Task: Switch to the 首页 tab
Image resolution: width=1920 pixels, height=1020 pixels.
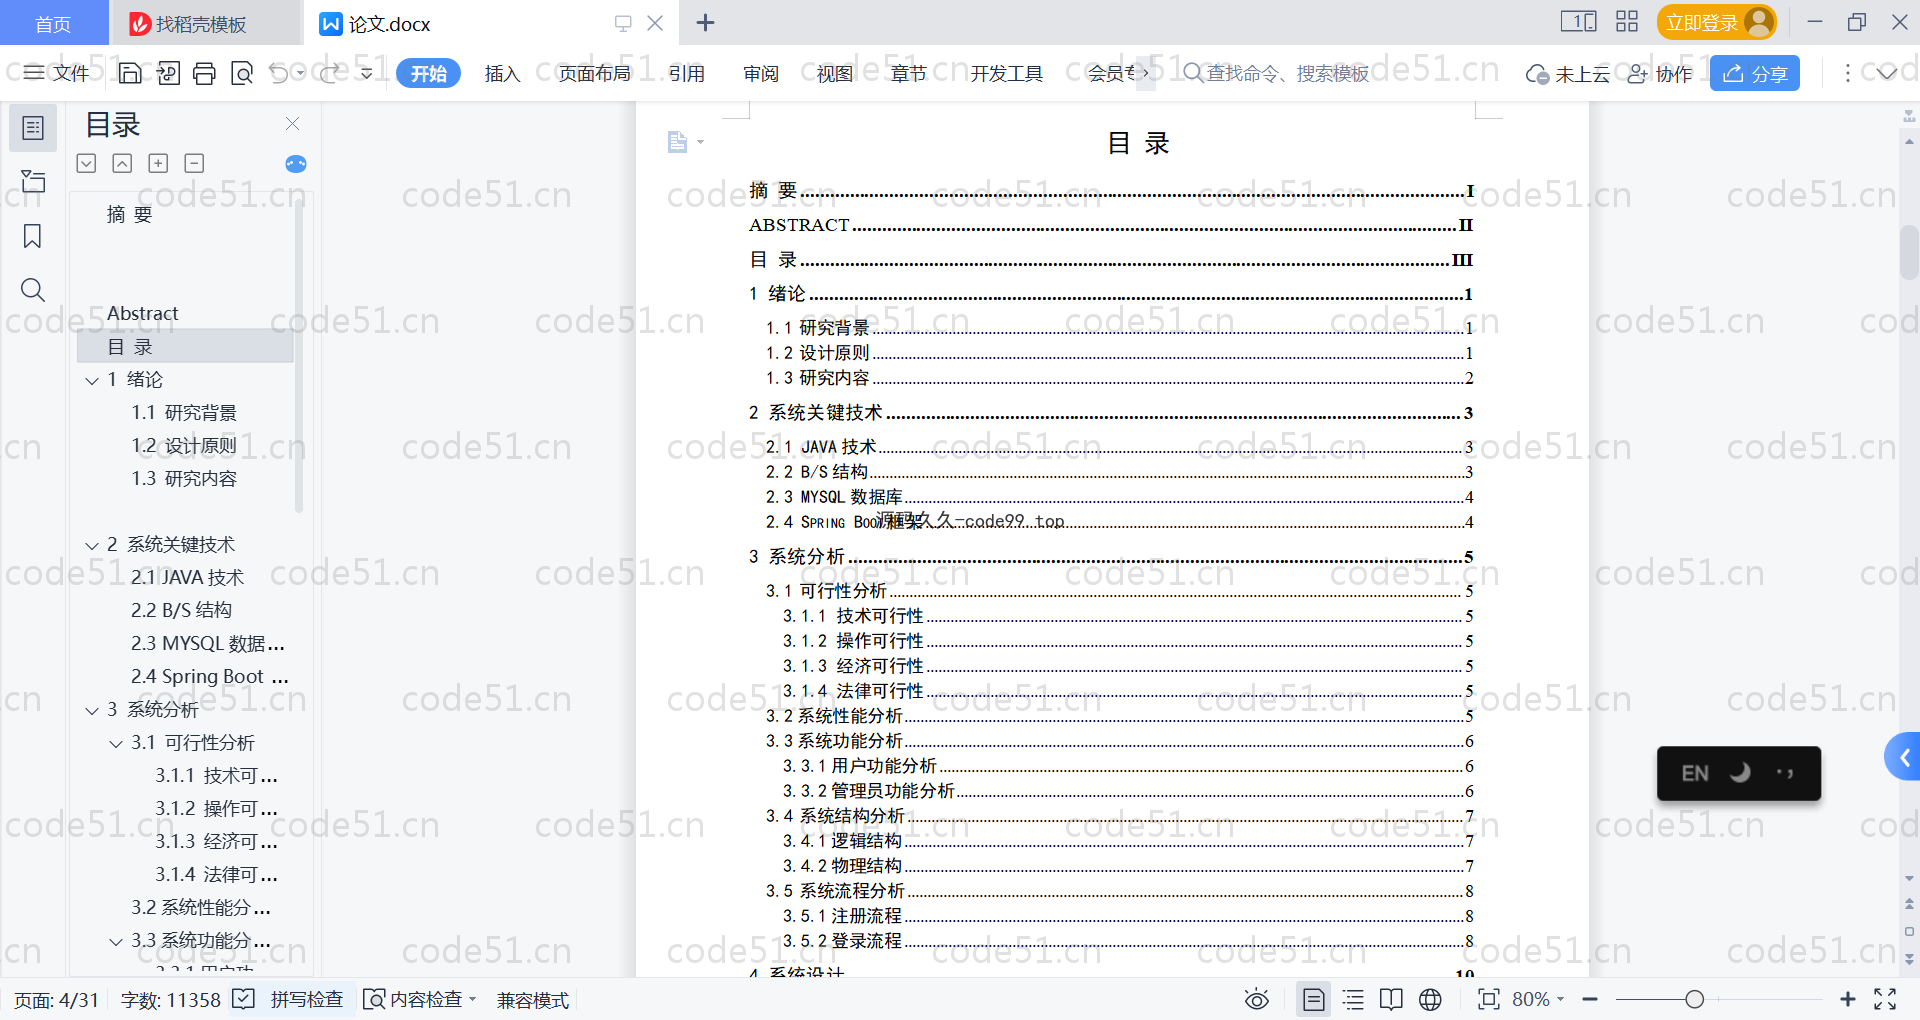Action: (x=53, y=23)
